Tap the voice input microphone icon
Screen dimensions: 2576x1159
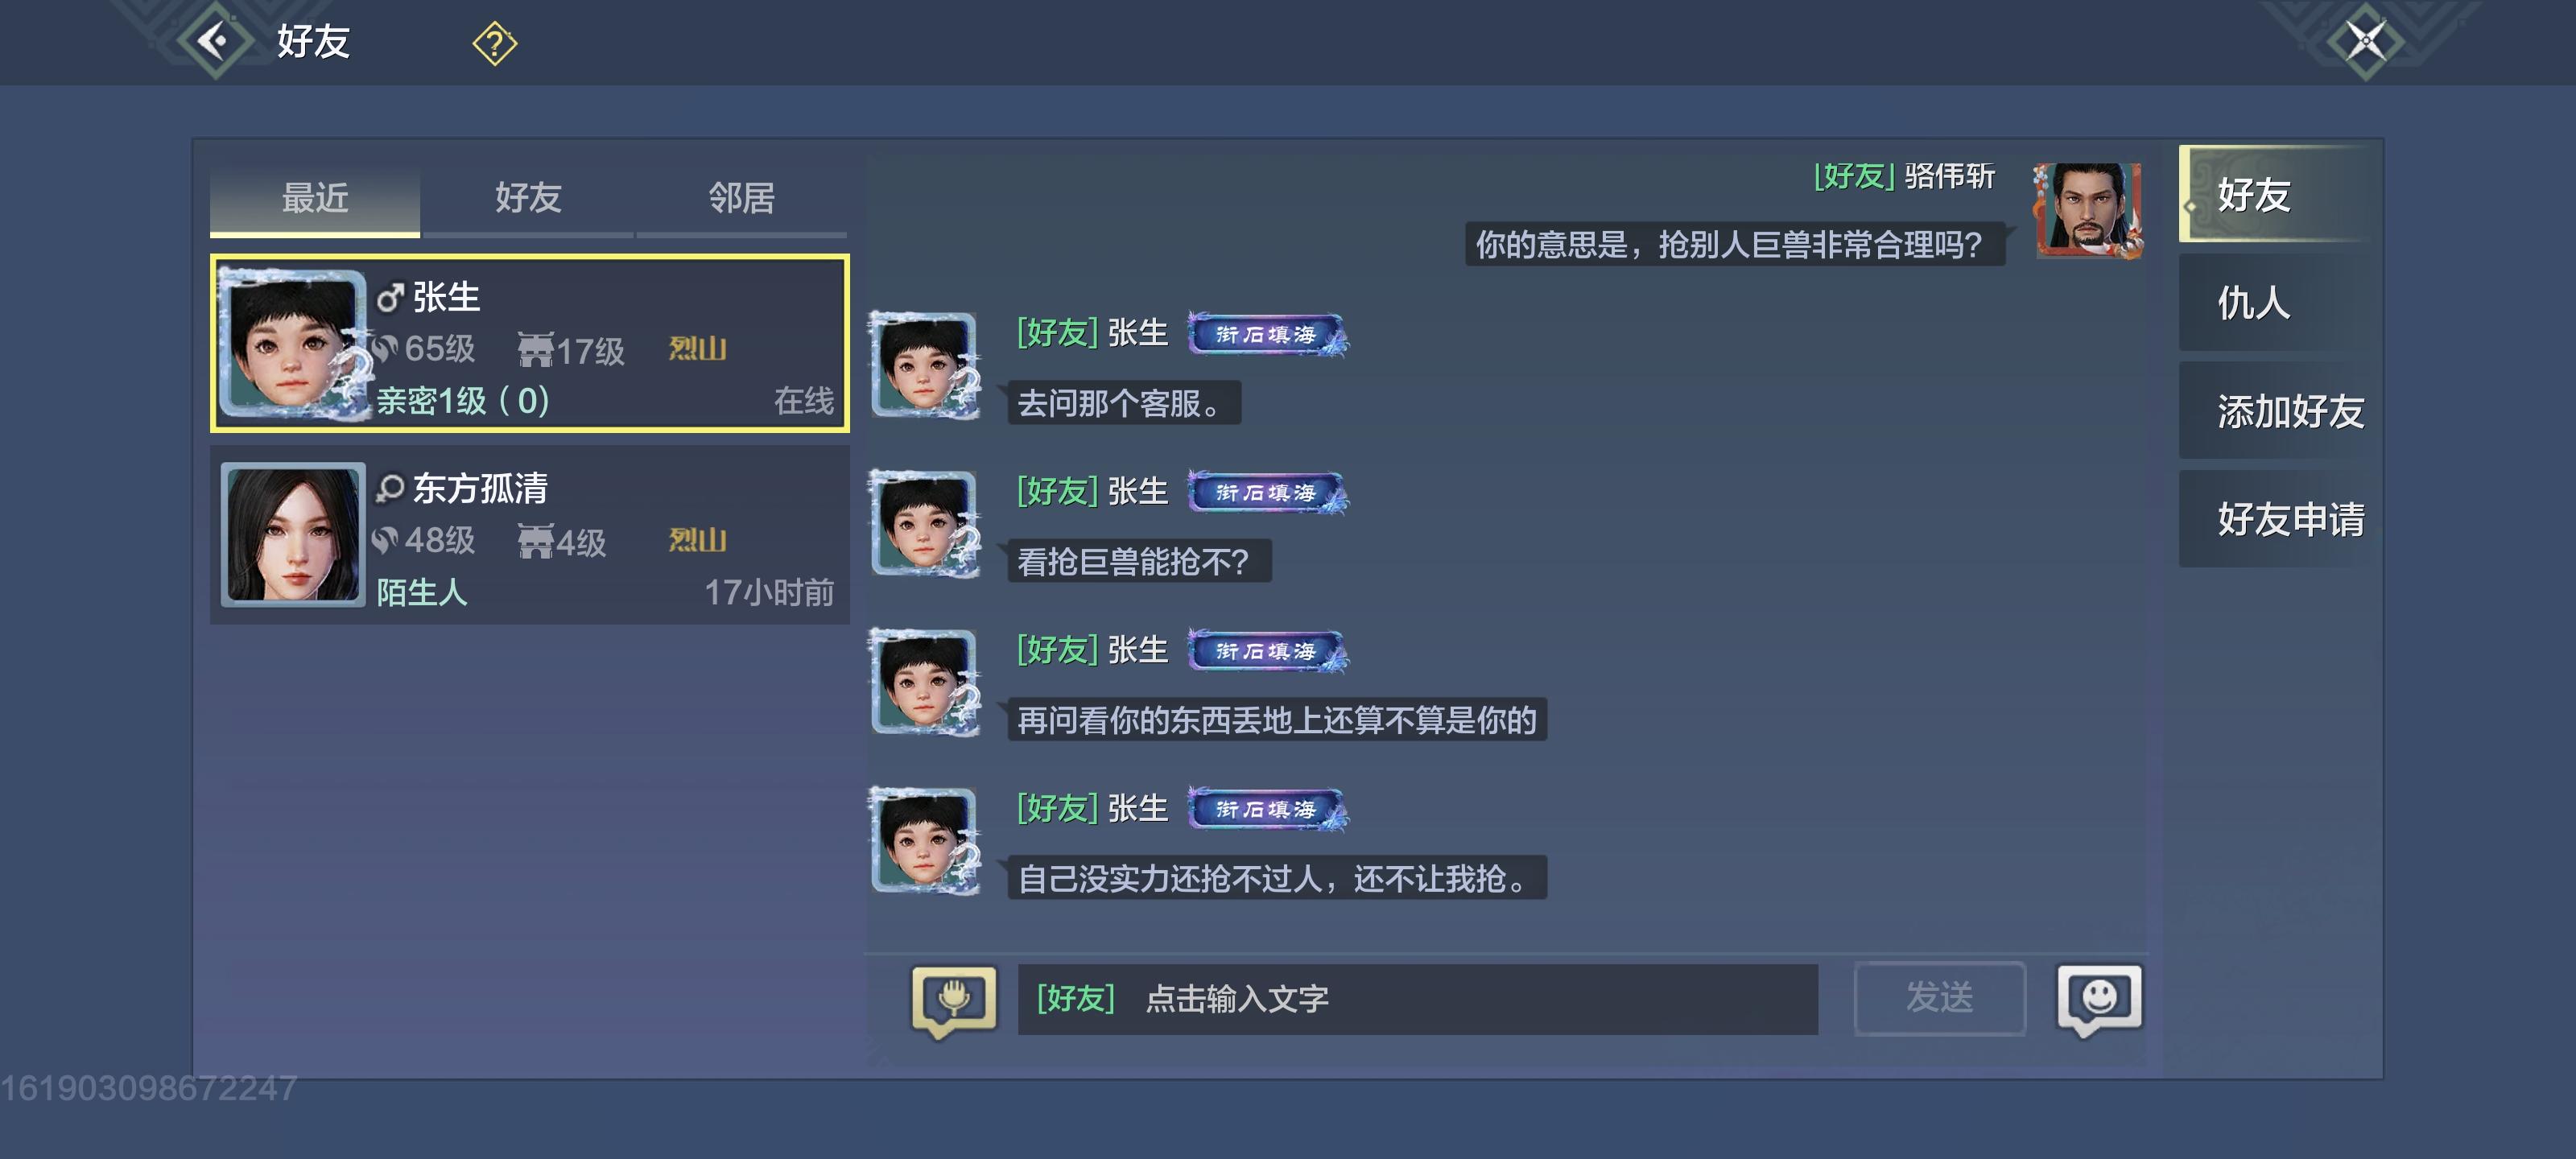point(954,999)
